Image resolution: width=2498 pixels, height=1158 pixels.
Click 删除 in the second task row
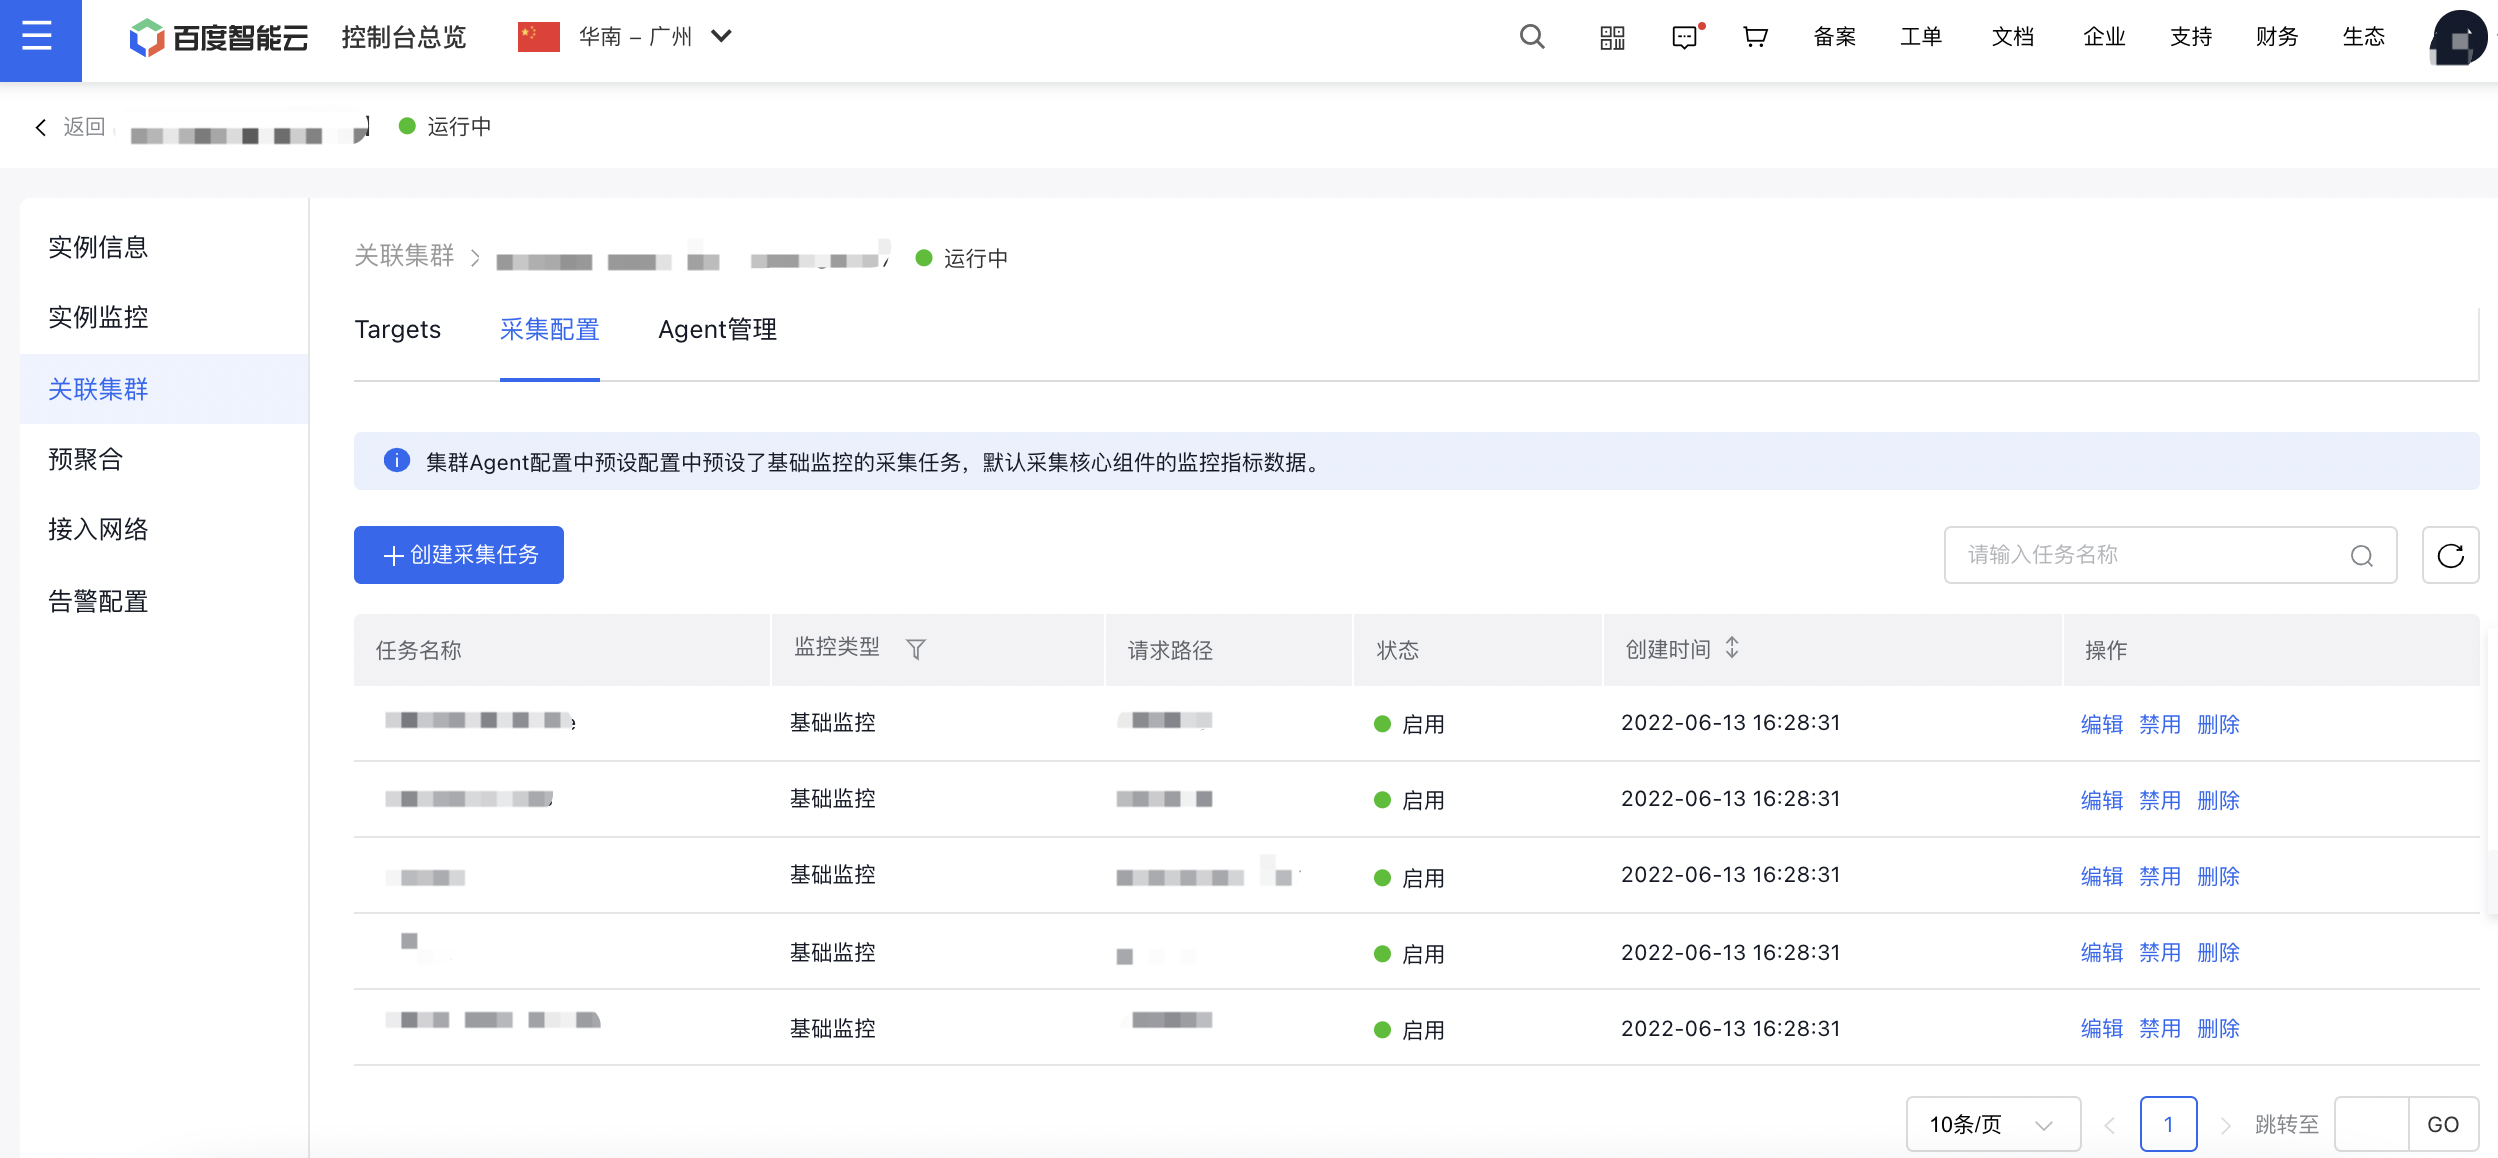2218,800
